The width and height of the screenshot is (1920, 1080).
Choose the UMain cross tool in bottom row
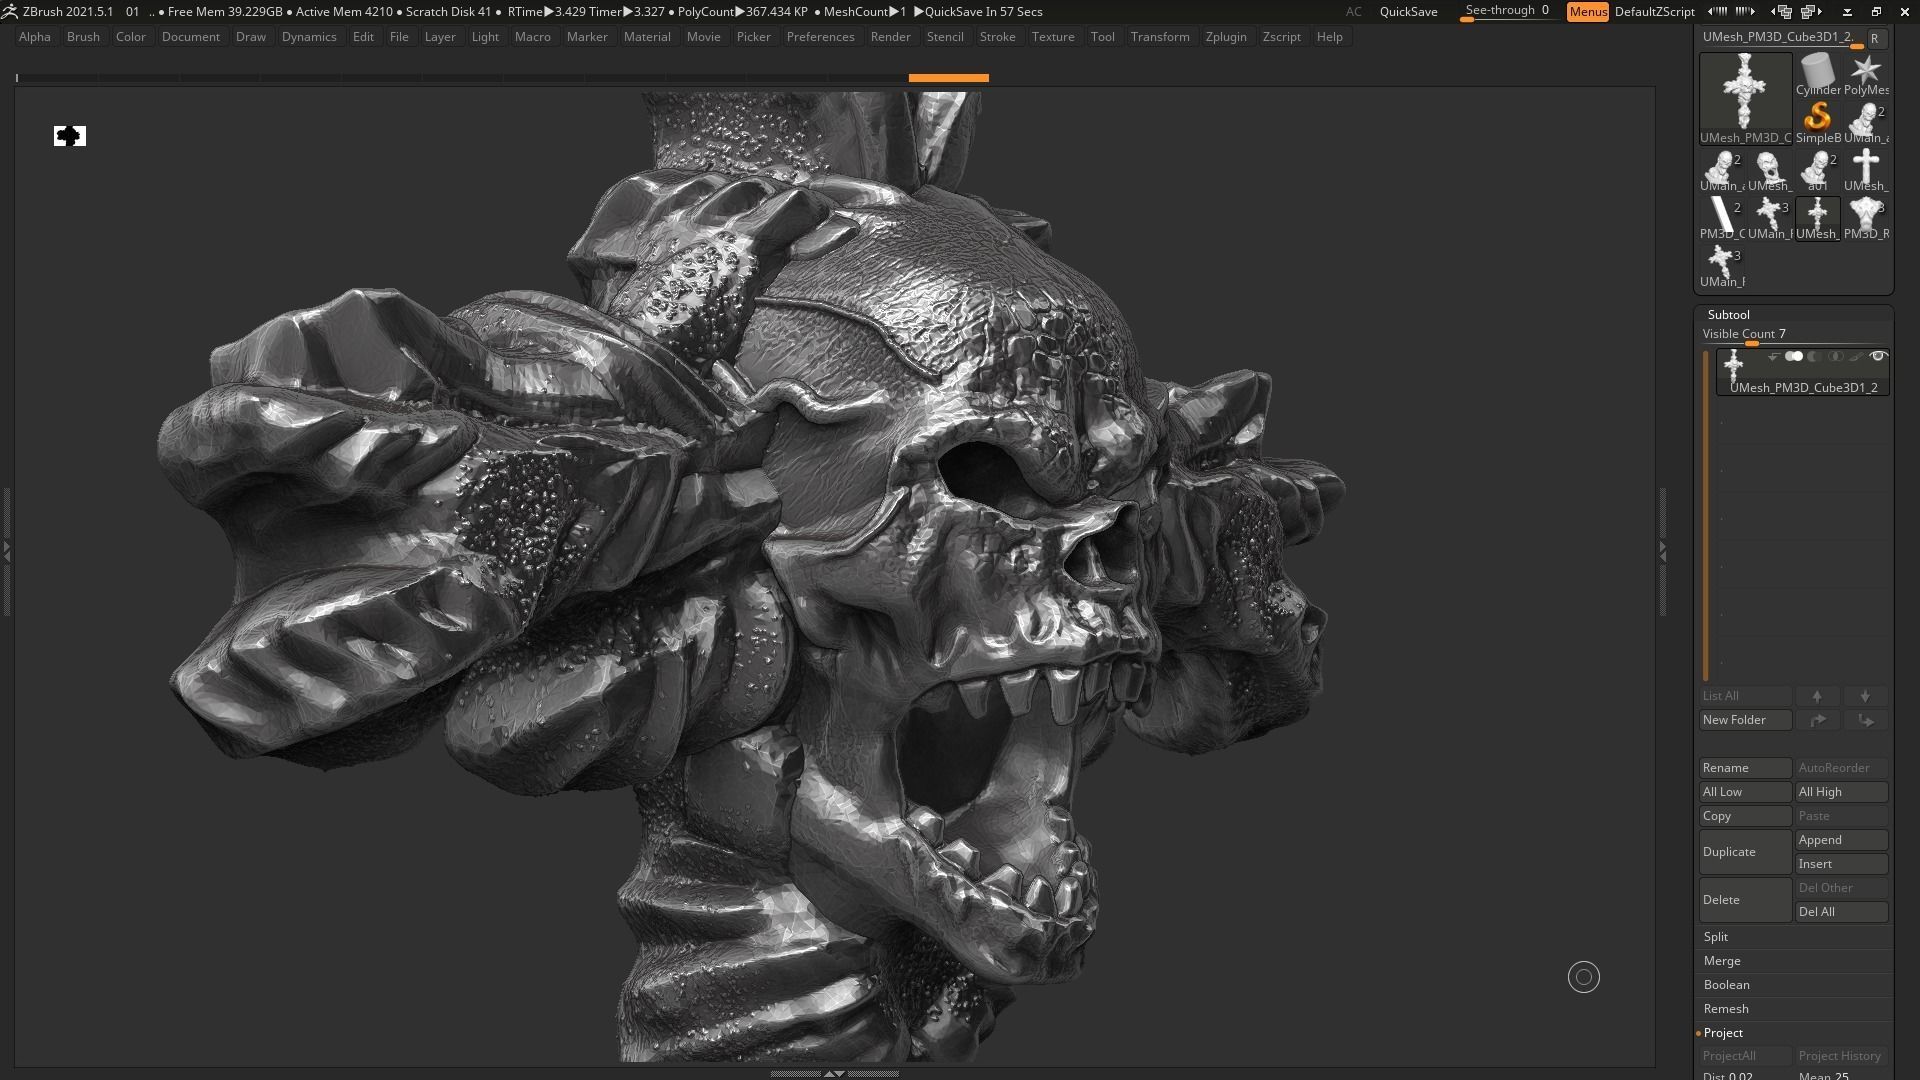click(1721, 267)
